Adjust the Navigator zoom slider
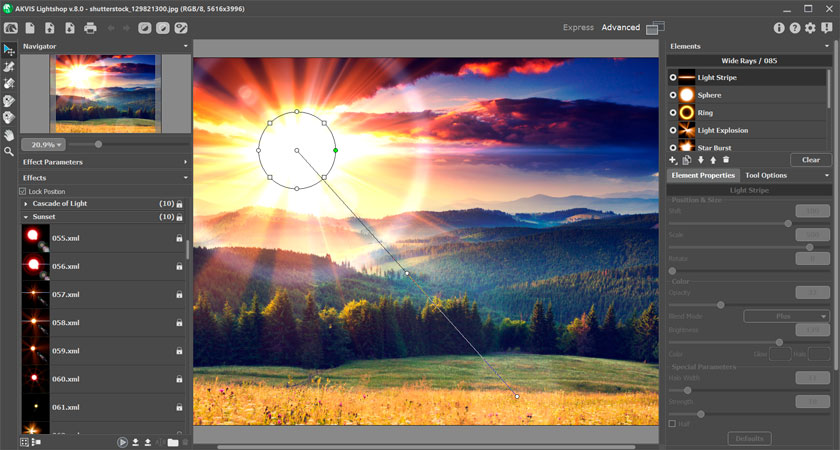The height and width of the screenshot is (450, 840). coord(98,144)
